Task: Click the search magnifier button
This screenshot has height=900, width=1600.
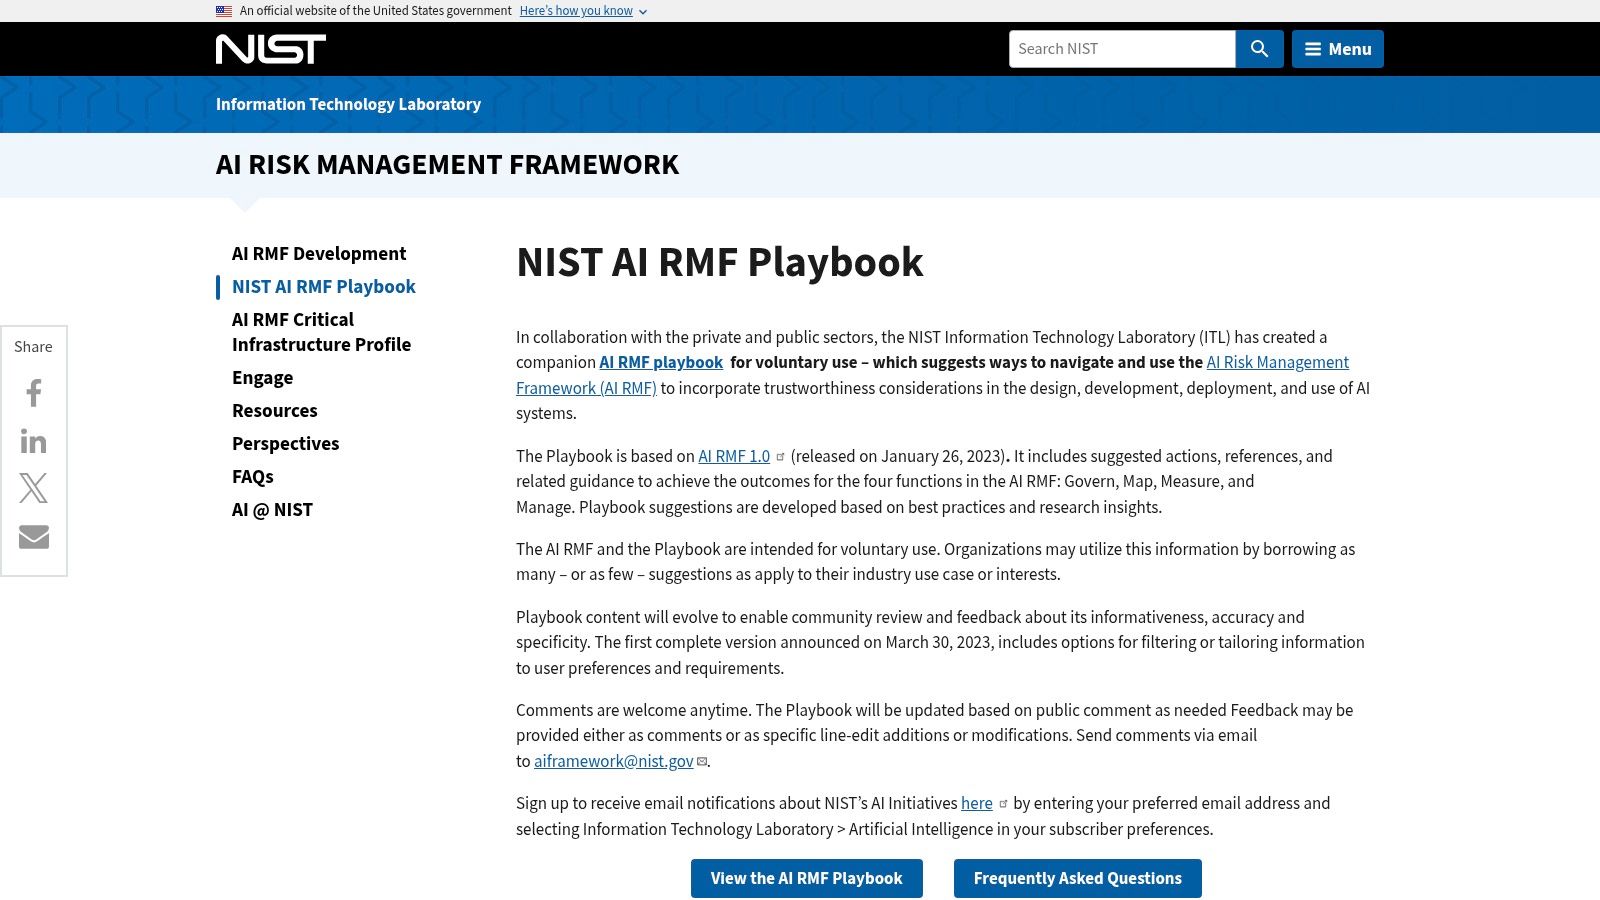Action: pos(1260,49)
